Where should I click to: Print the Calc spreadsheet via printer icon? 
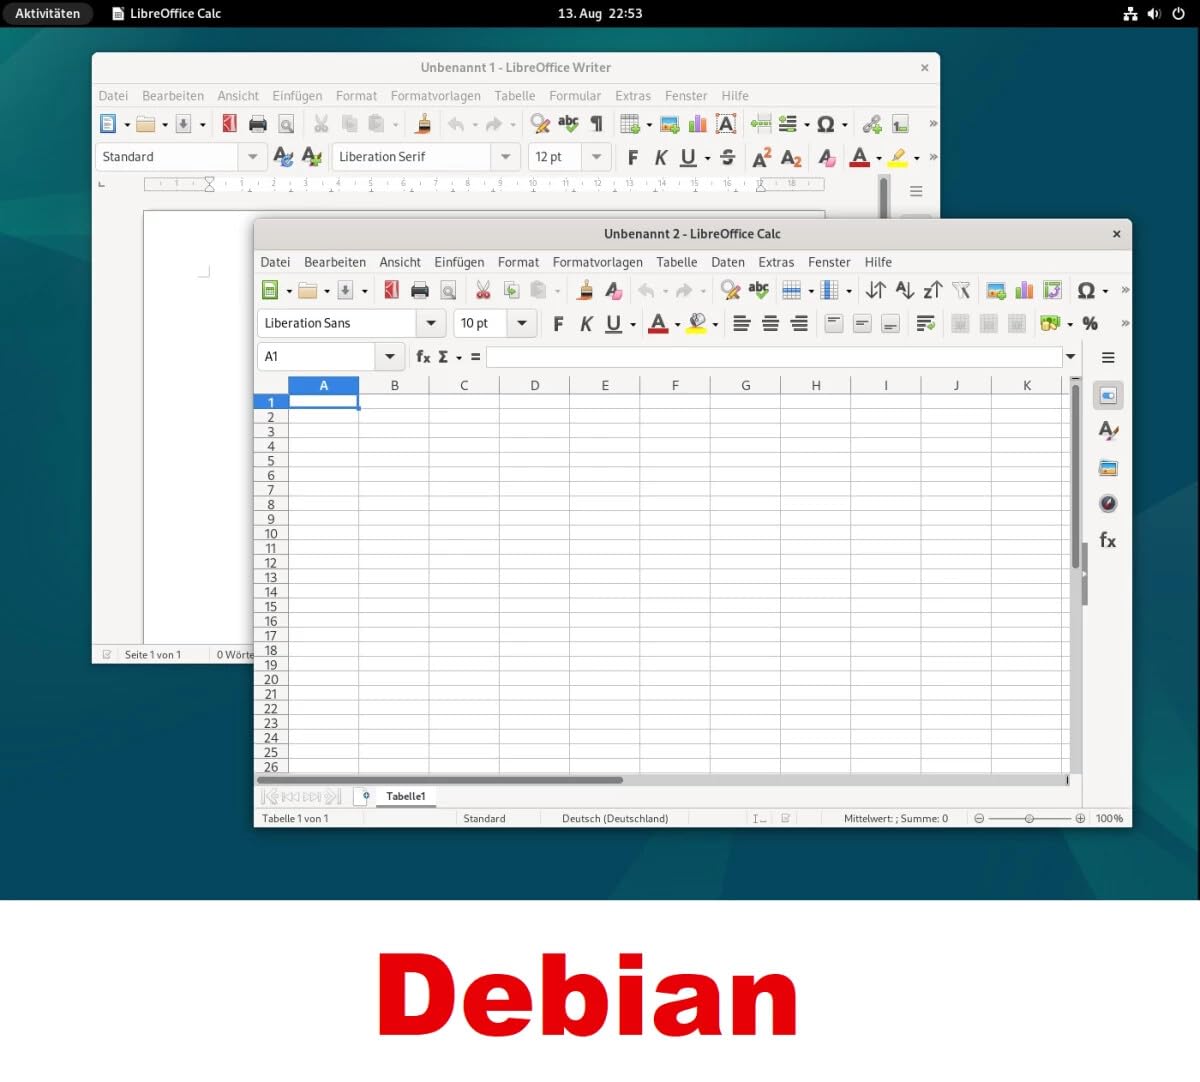(x=420, y=290)
